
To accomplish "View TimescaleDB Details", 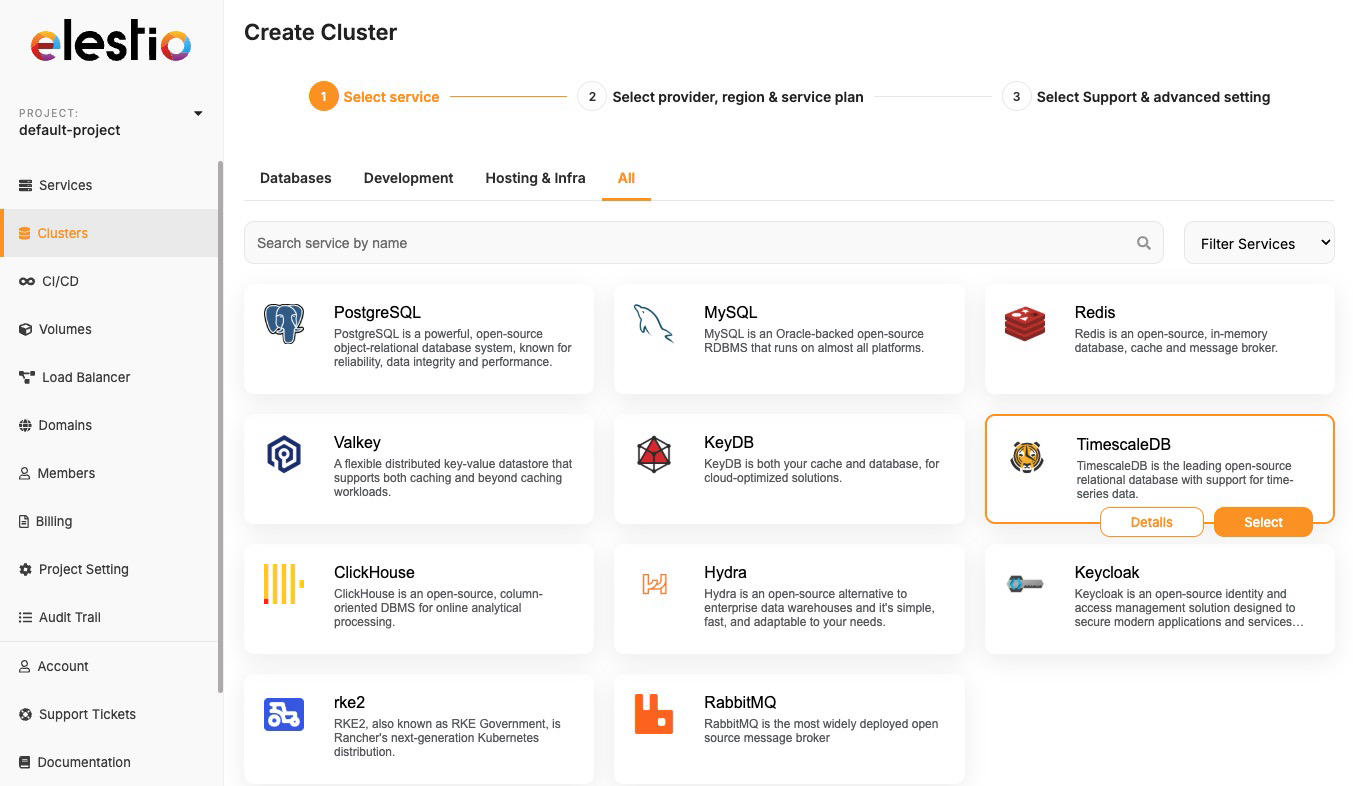I will point(1151,522).
